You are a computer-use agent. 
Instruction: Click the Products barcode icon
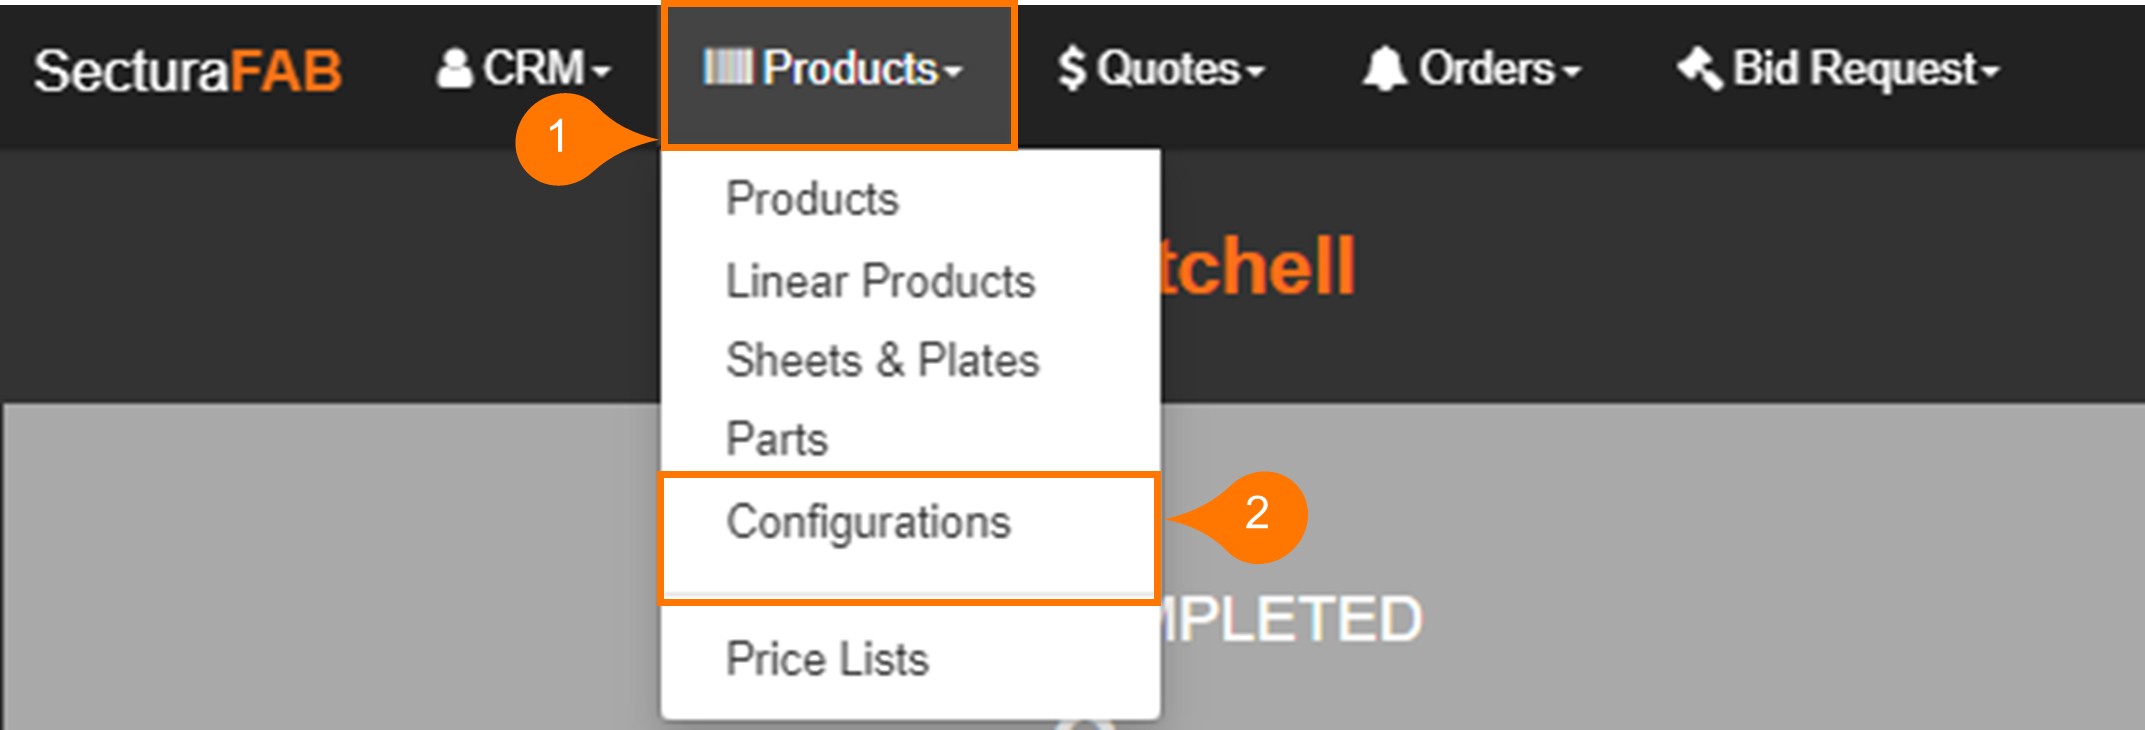727,67
